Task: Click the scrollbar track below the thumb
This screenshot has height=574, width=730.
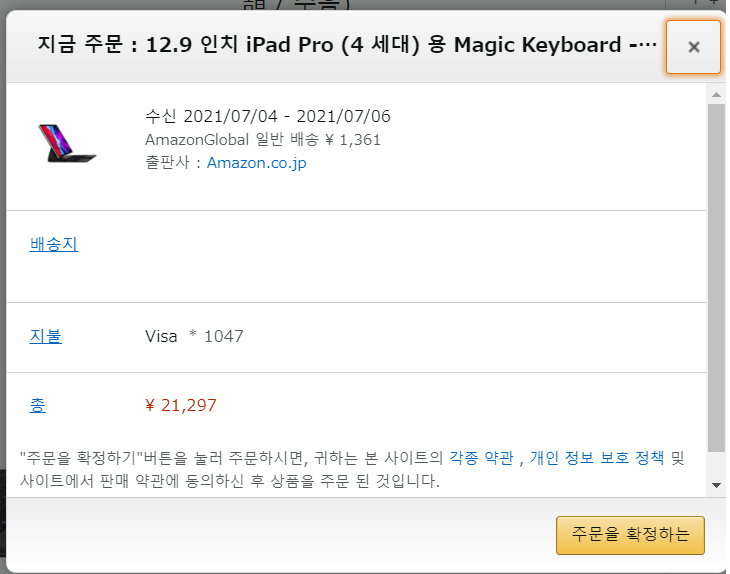Action: [716, 466]
